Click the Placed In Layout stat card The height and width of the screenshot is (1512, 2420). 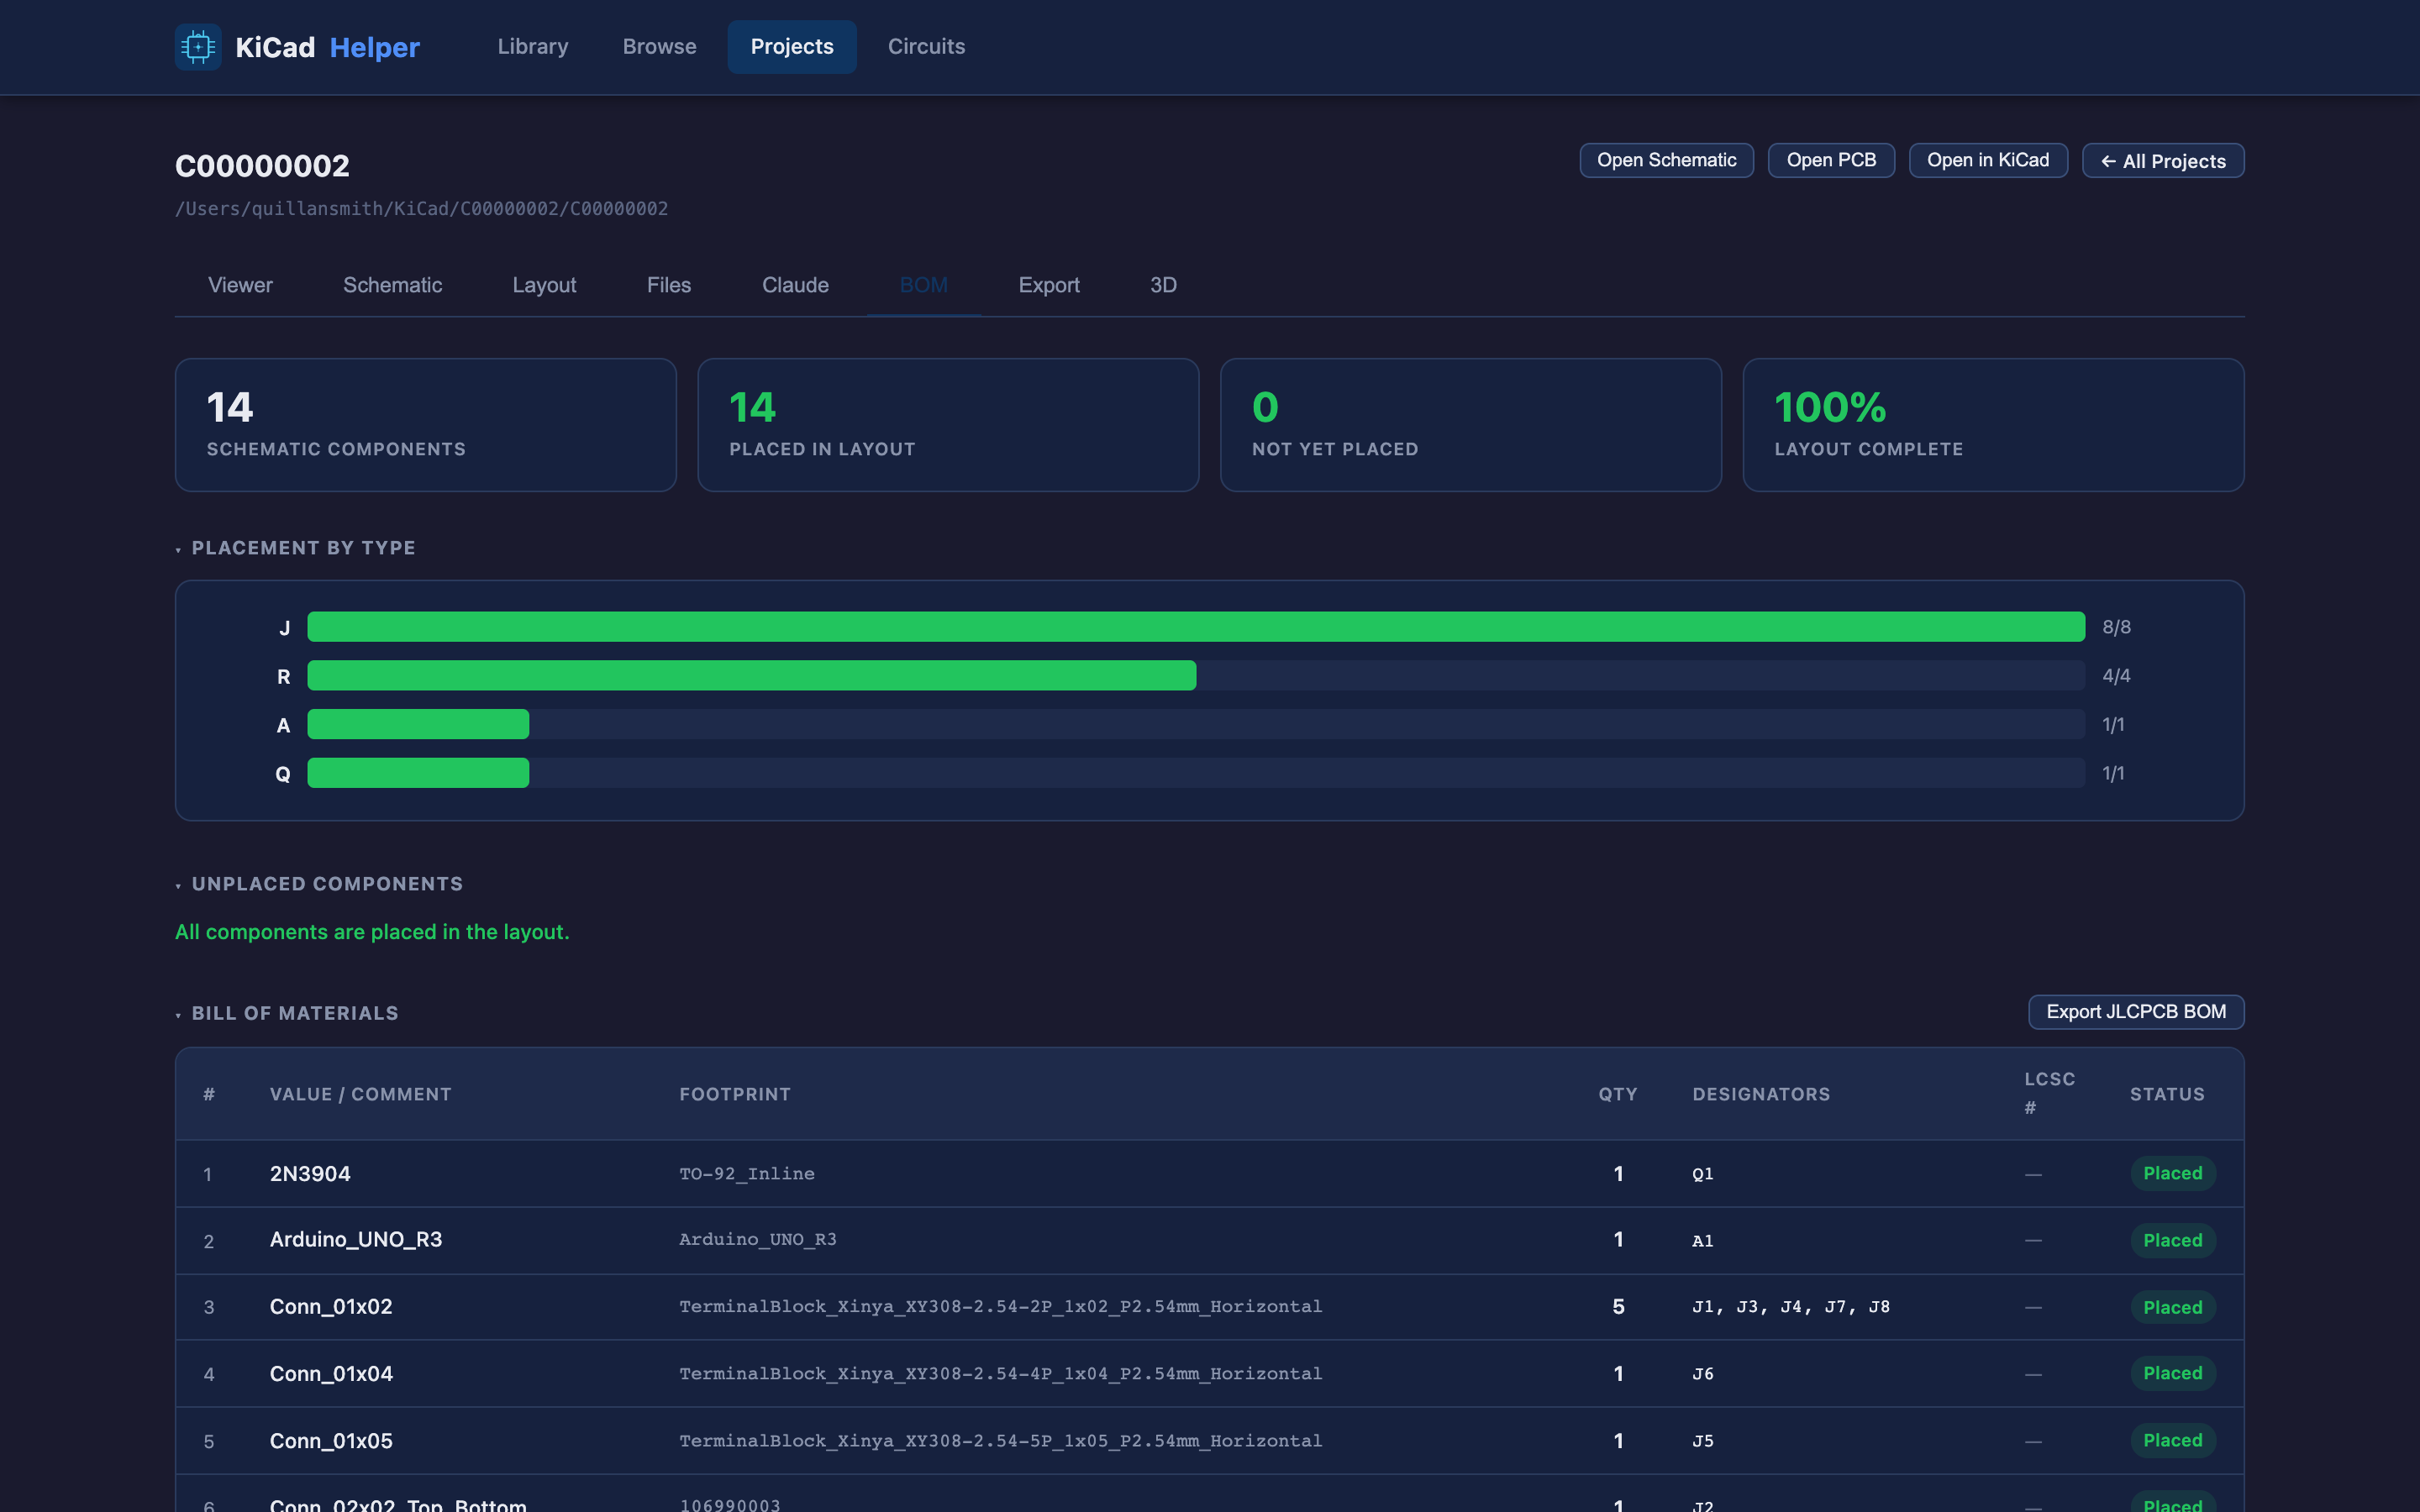click(x=948, y=425)
